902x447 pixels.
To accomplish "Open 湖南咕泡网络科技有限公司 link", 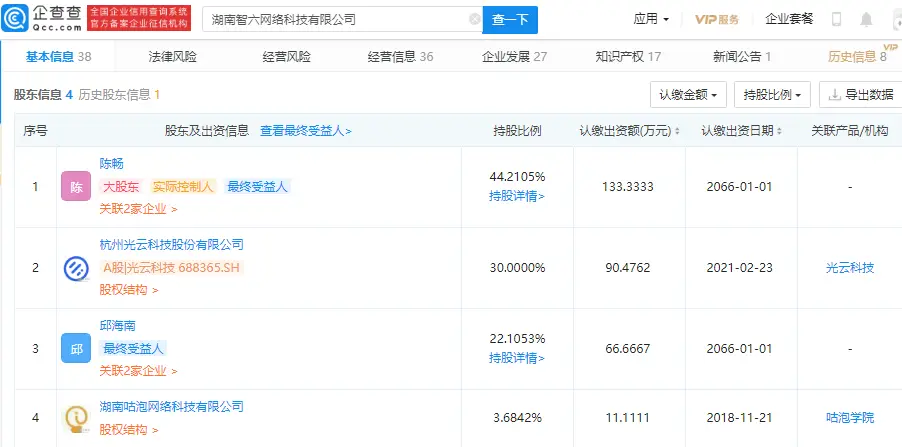I will coord(171,407).
